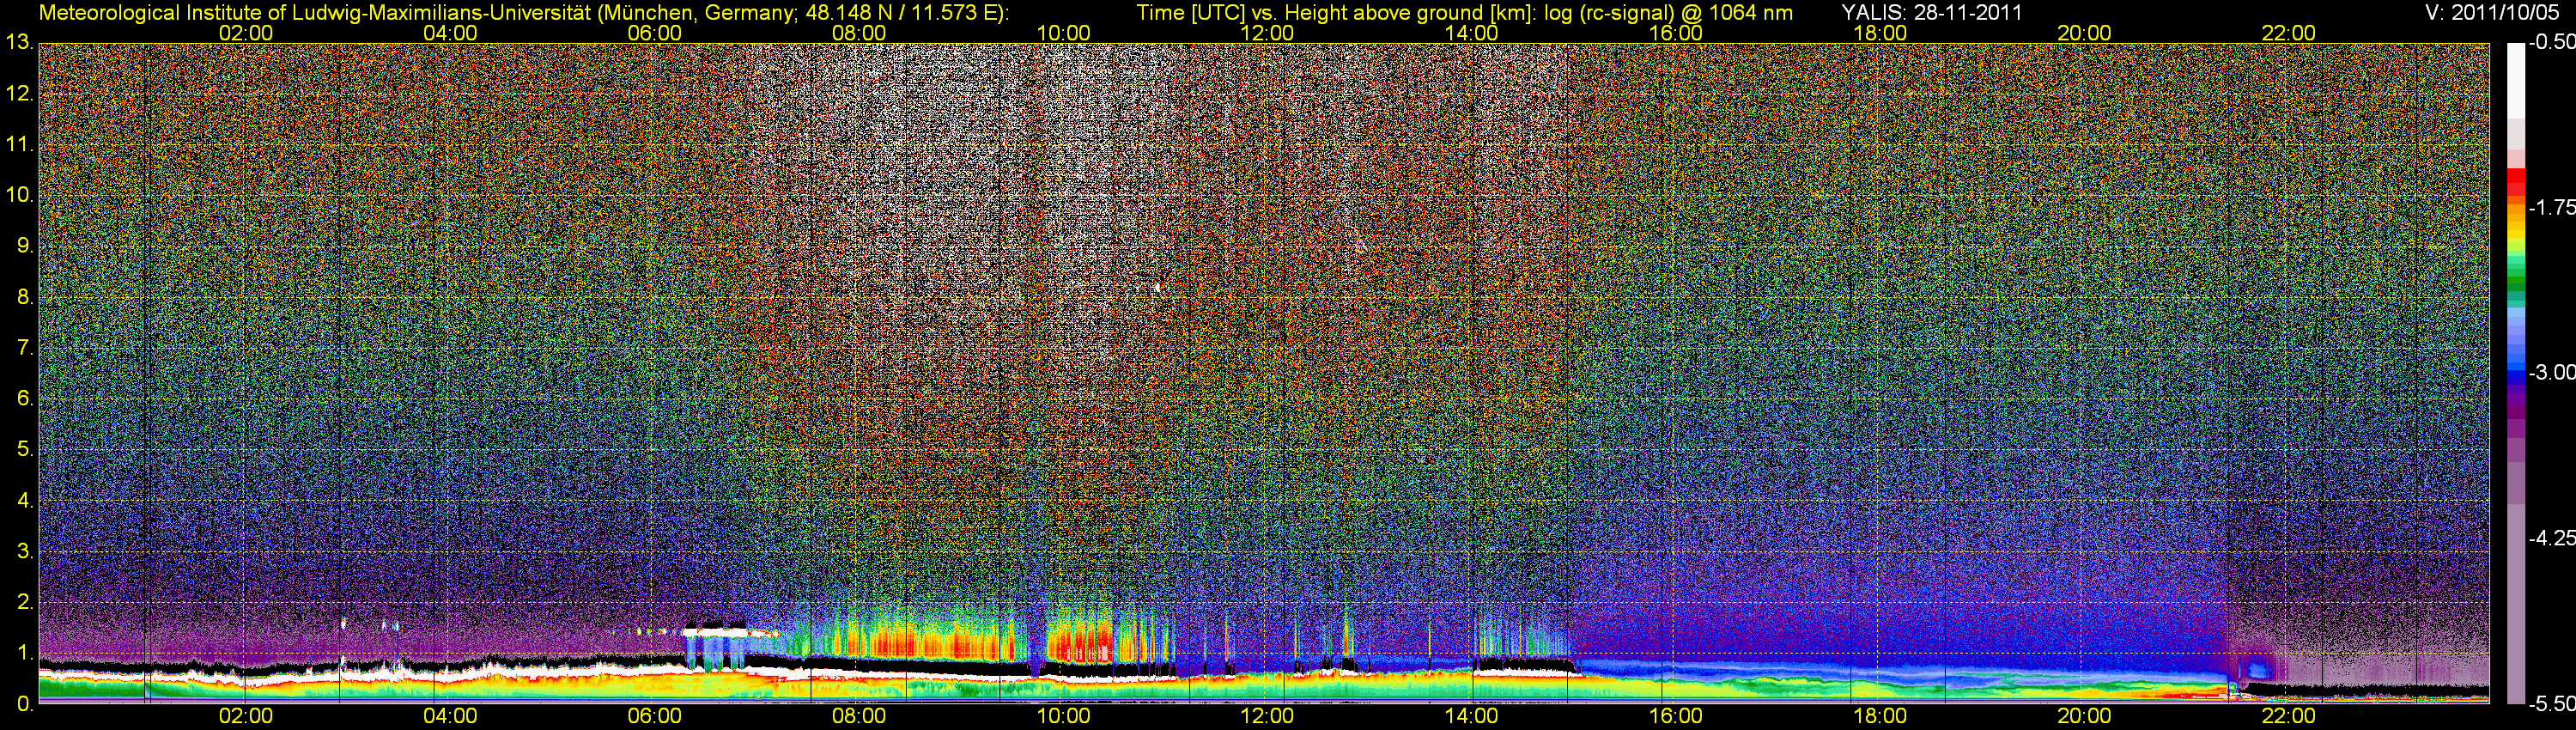This screenshot has width=2576, height=730.
Task: Select the 22:00 tick on bottom axis
Action: point(2288,716)
